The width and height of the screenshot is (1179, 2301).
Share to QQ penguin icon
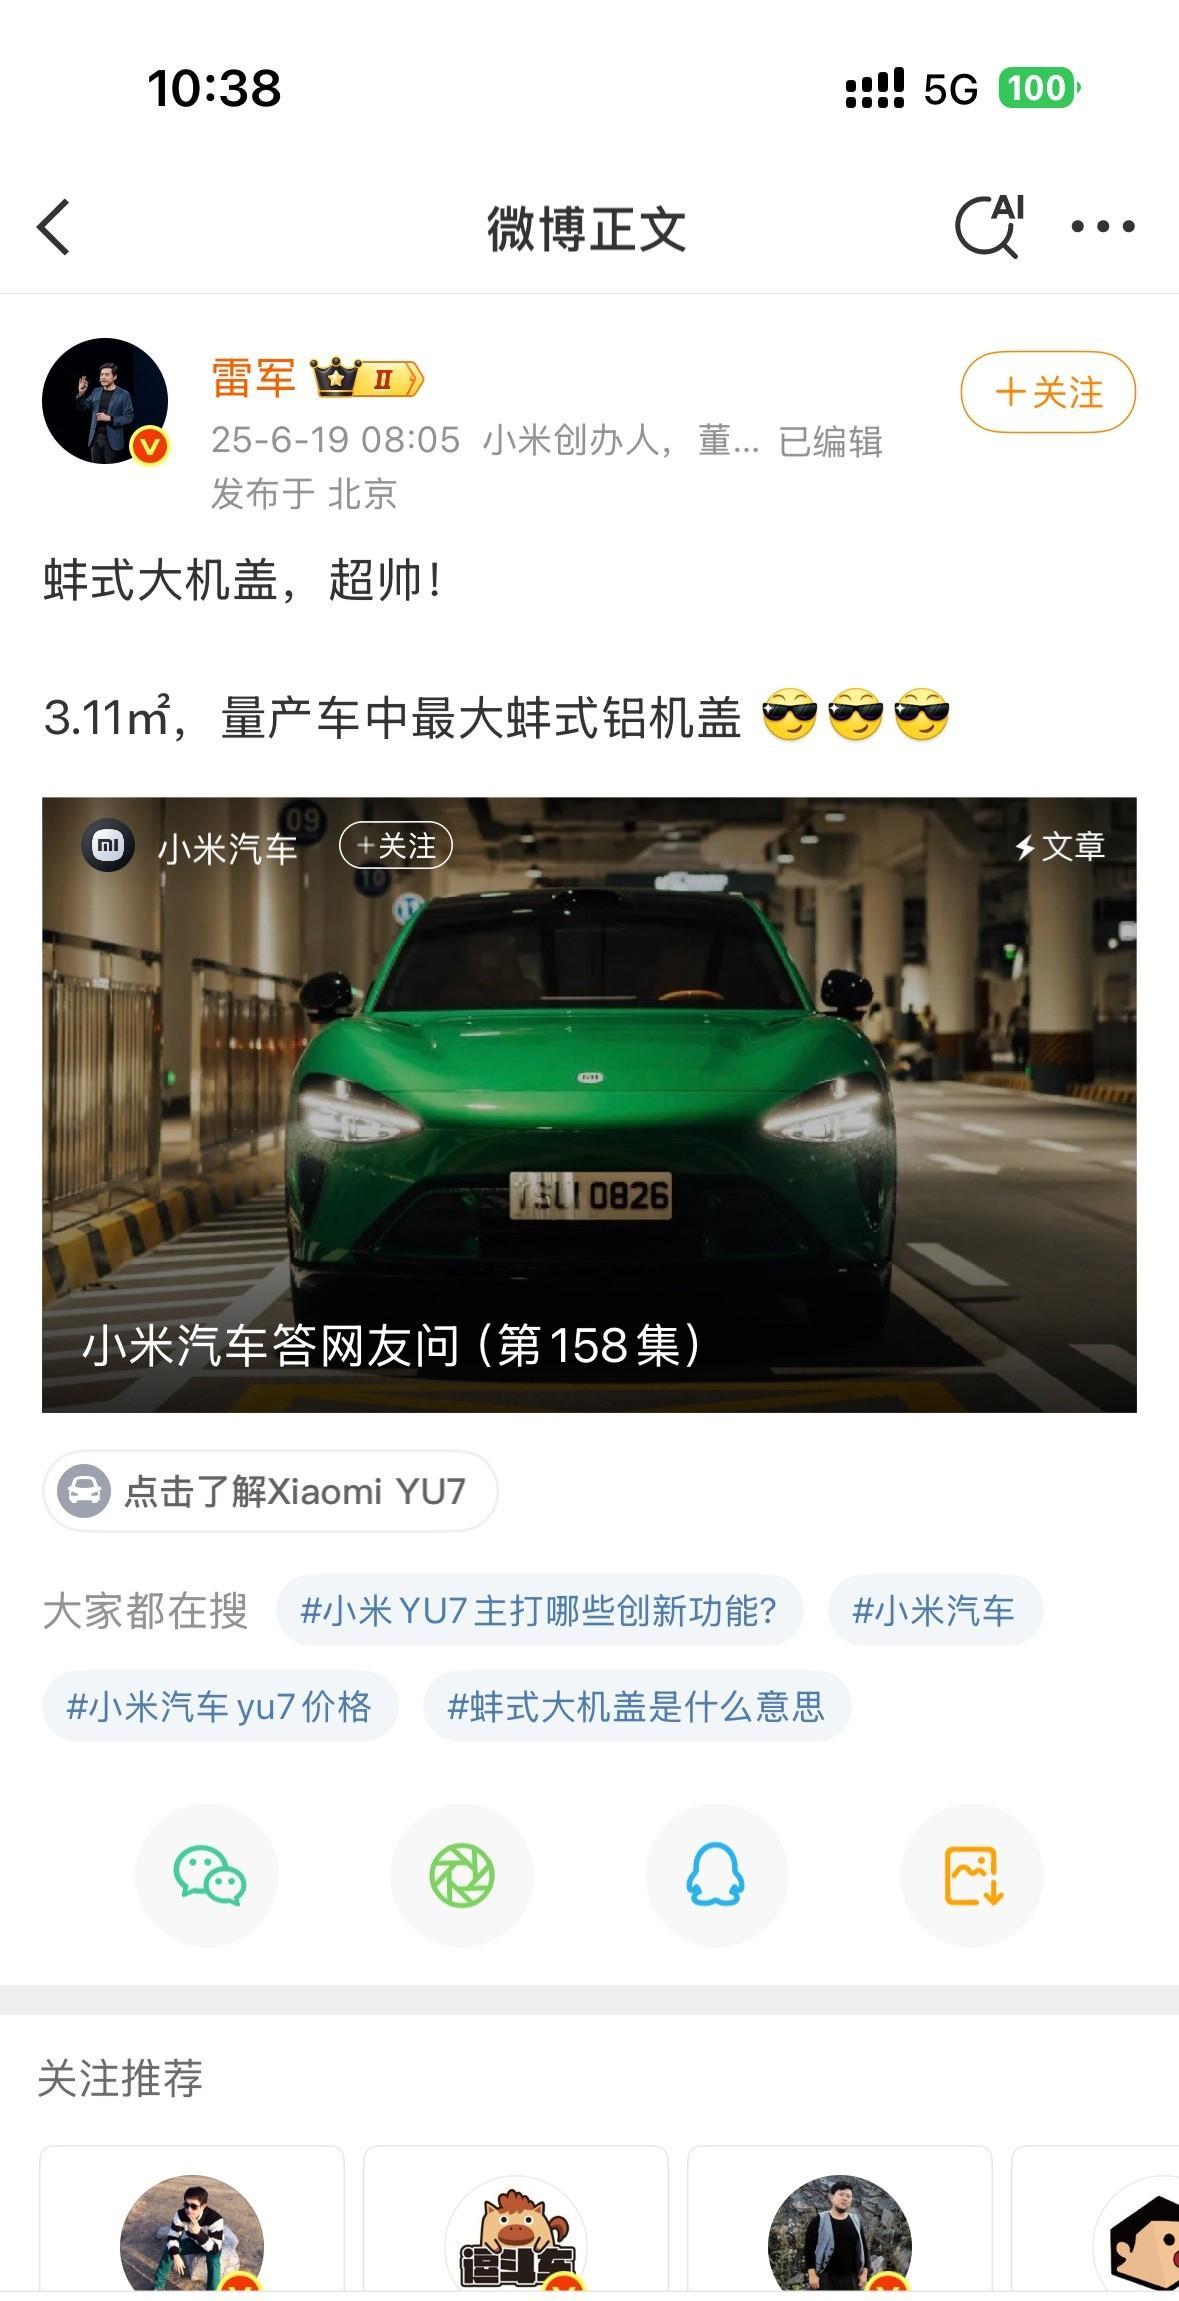click(x=716, y=1875)
